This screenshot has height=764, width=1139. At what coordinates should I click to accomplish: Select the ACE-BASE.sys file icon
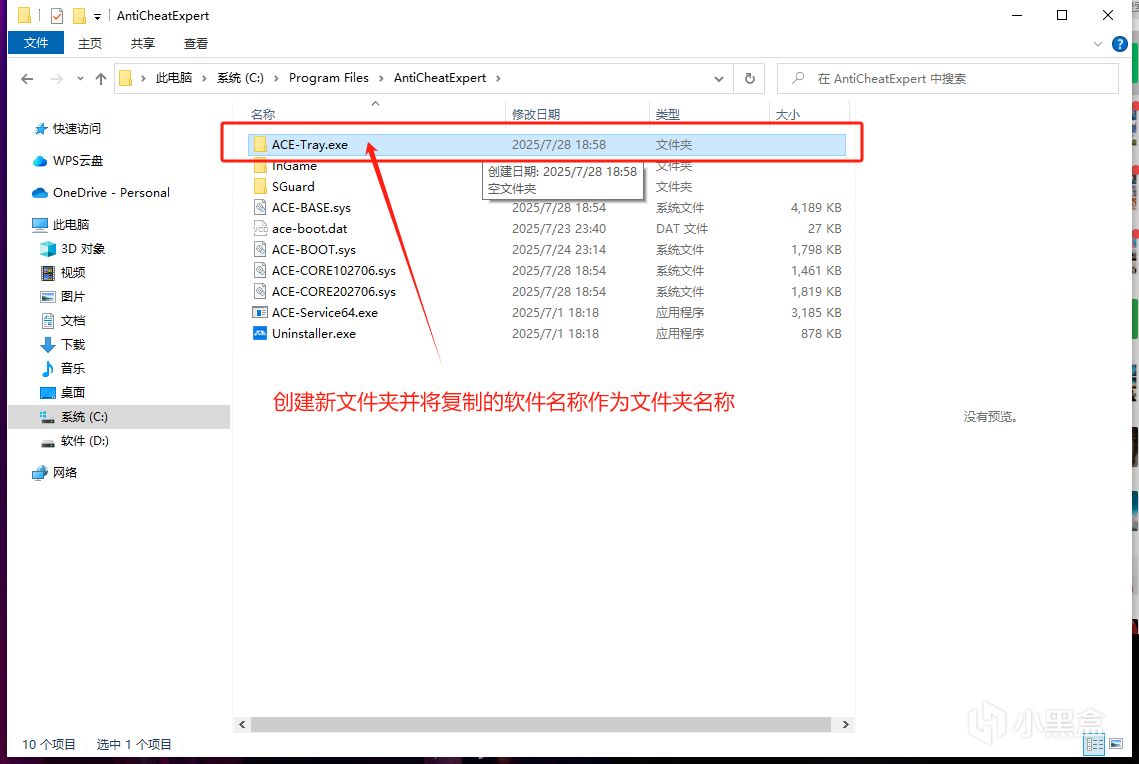point(260,208)
